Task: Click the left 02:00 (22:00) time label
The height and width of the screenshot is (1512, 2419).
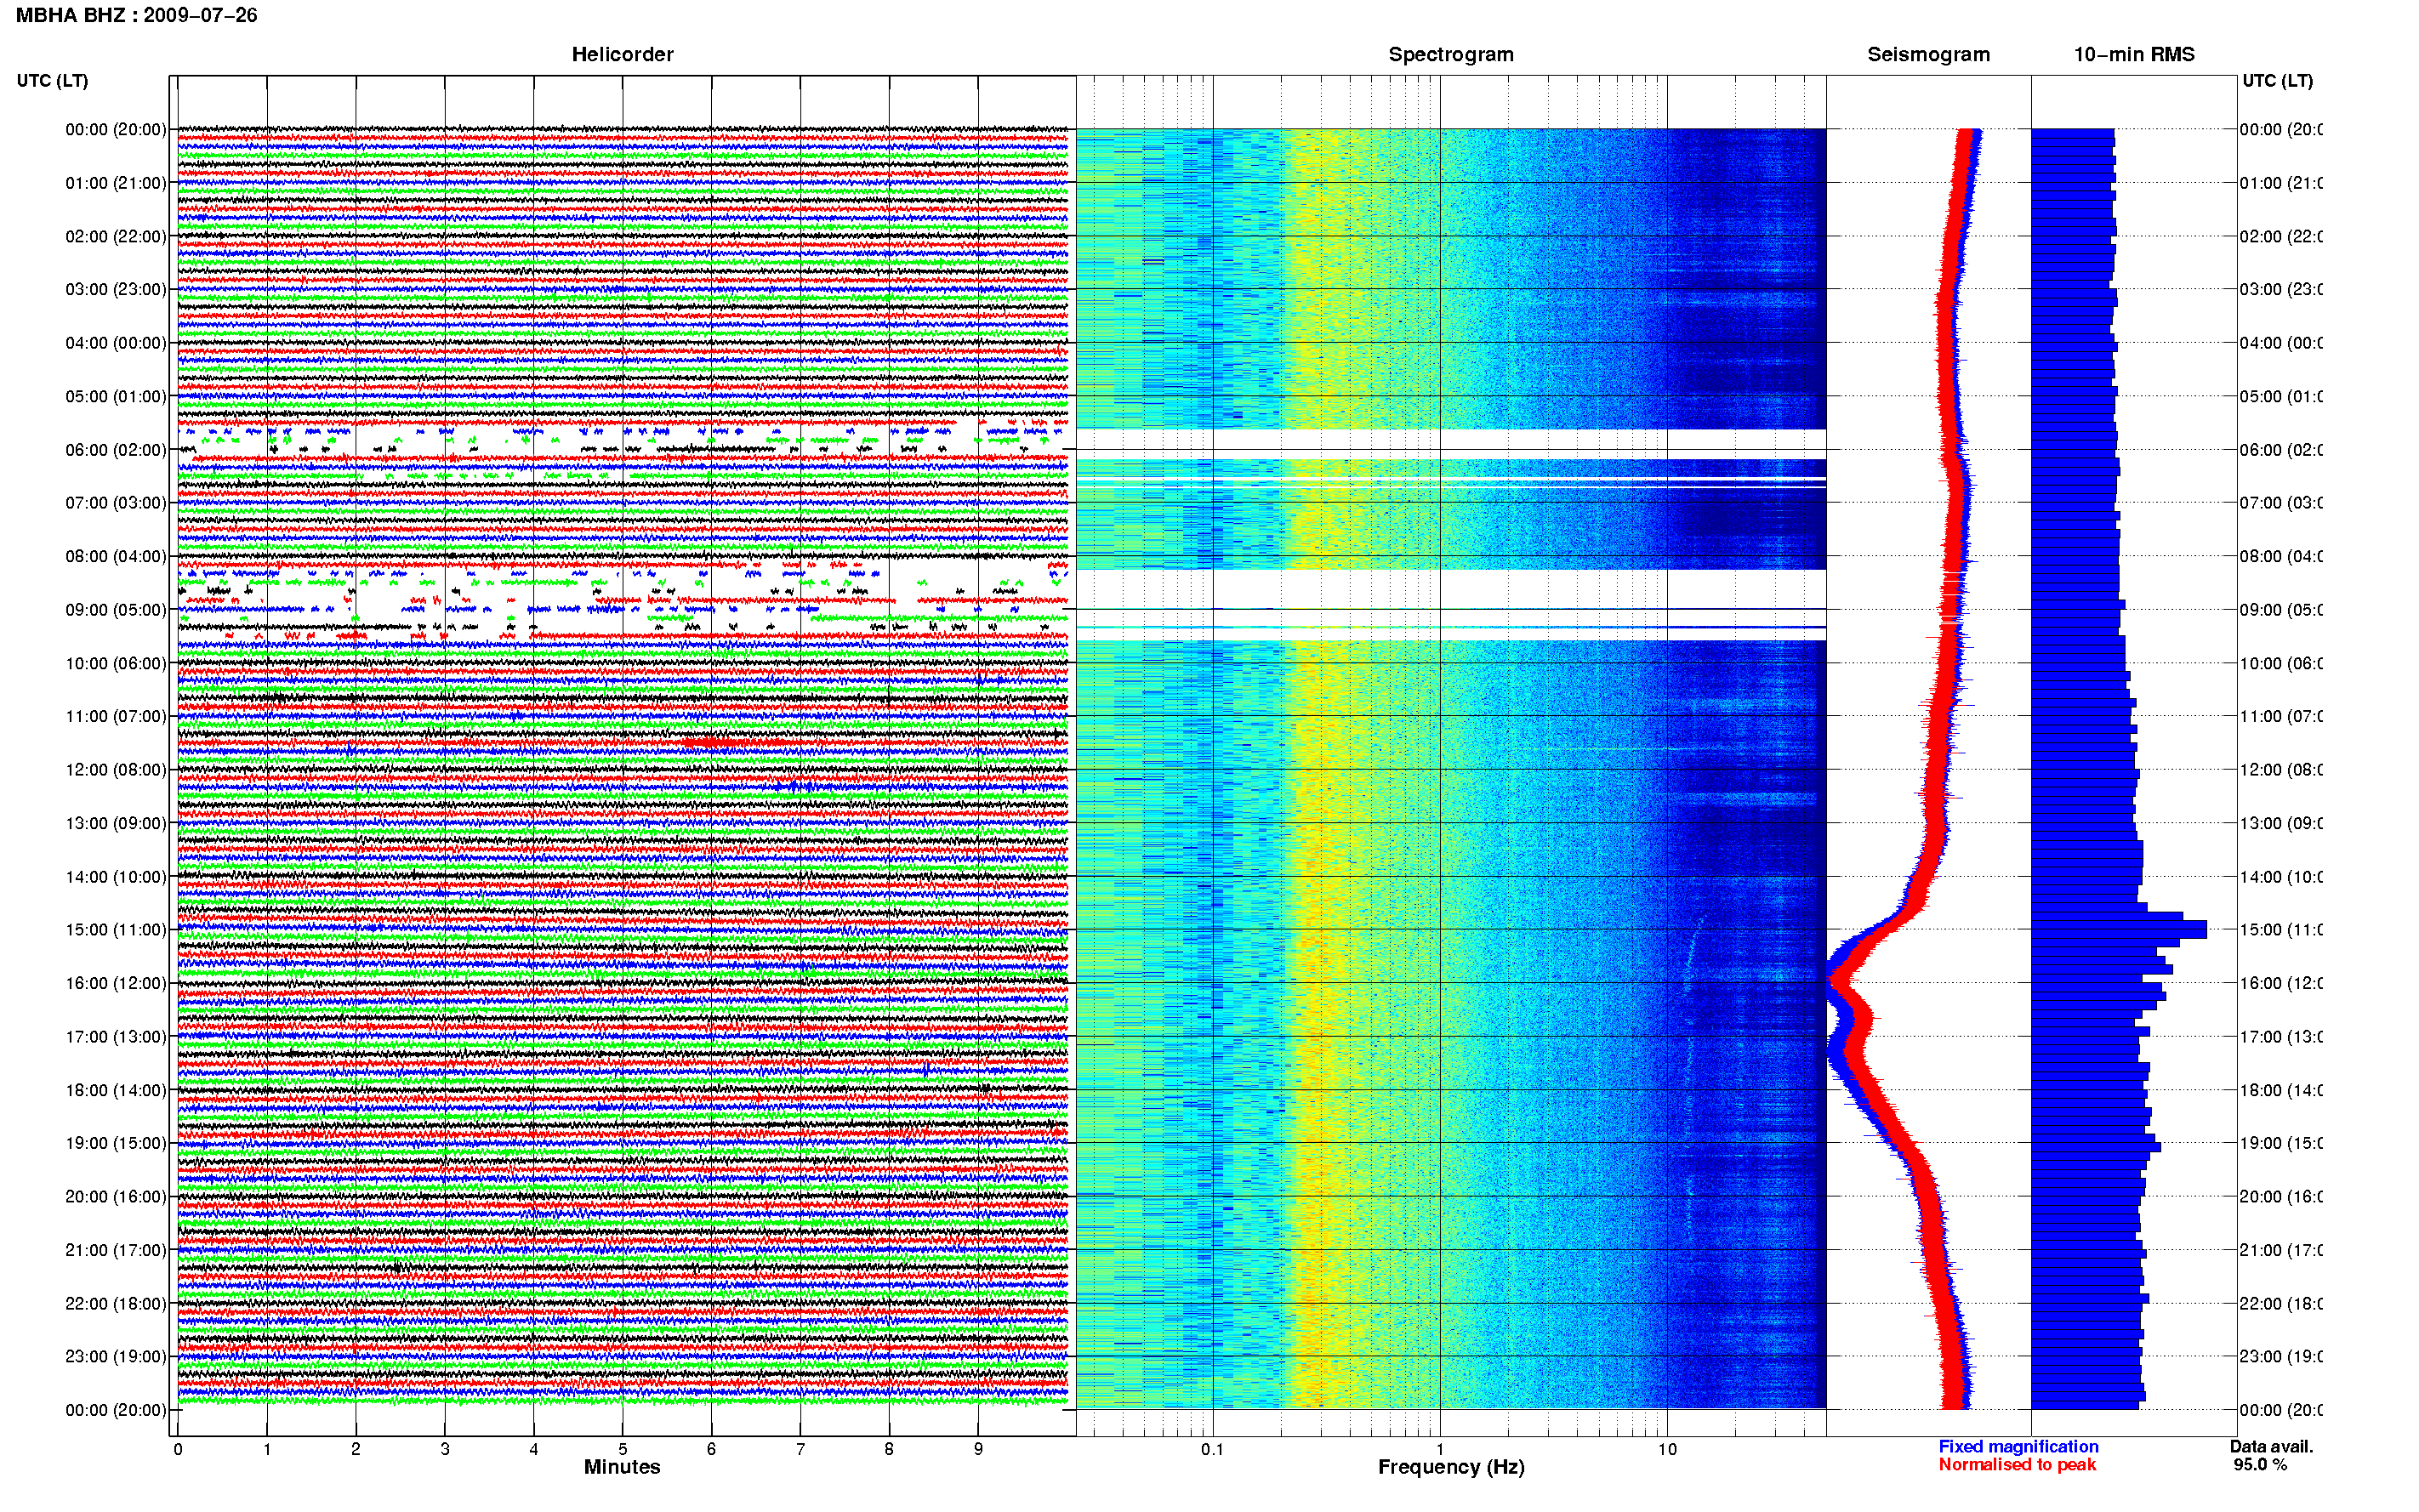Action: coord(116,236)
